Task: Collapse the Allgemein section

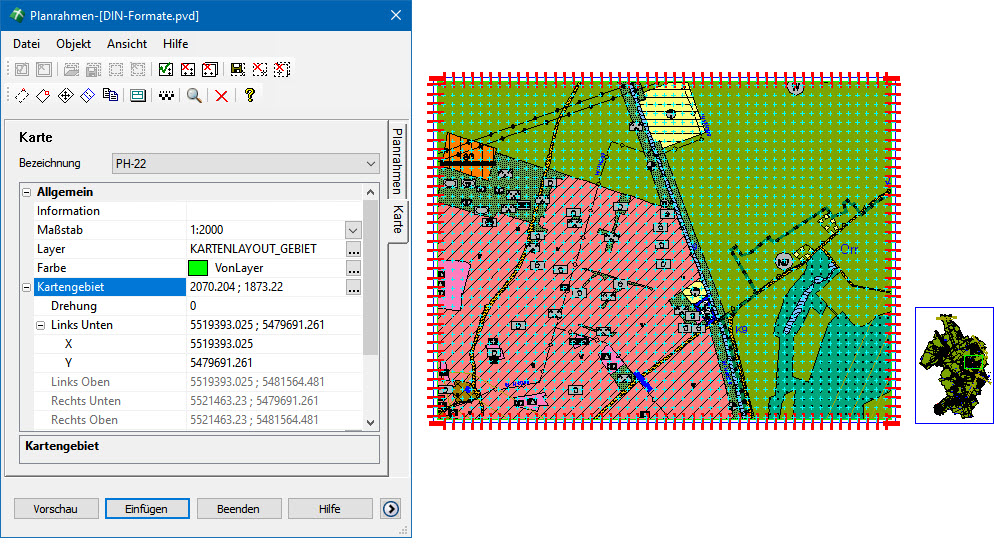Action: tap(27, 192)
